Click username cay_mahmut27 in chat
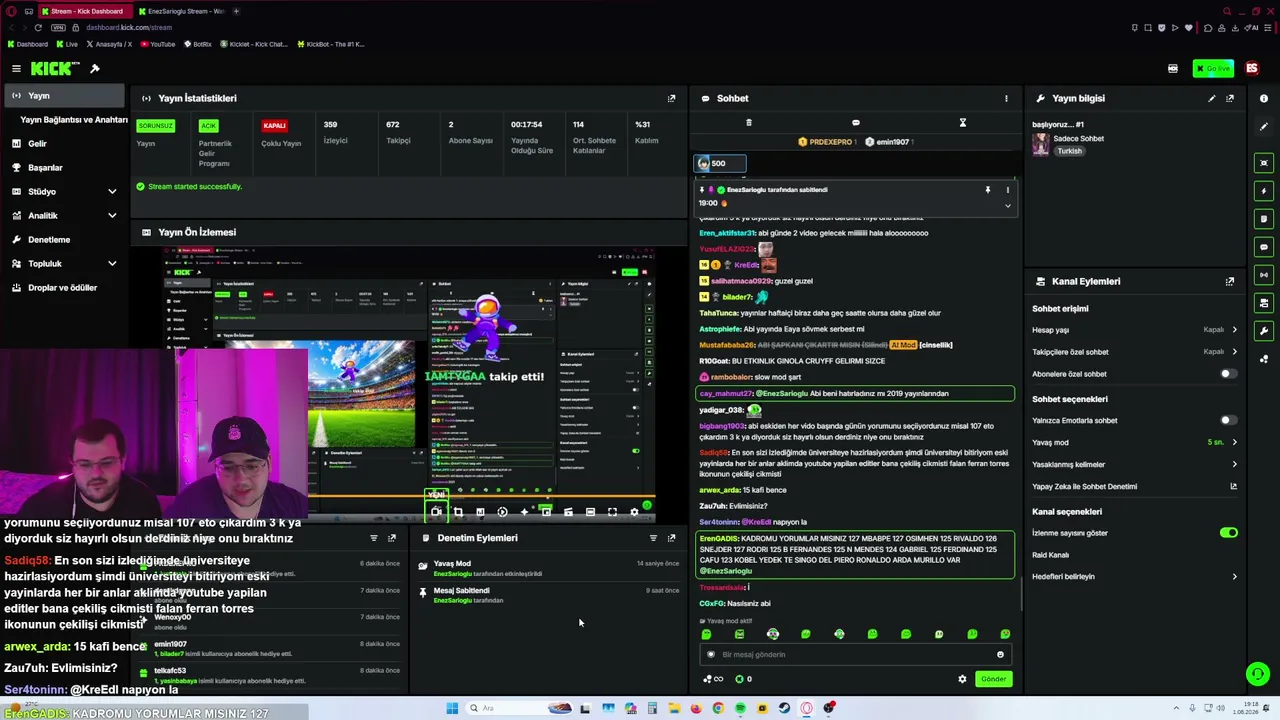1280x720 pixels. pos(725,394)
